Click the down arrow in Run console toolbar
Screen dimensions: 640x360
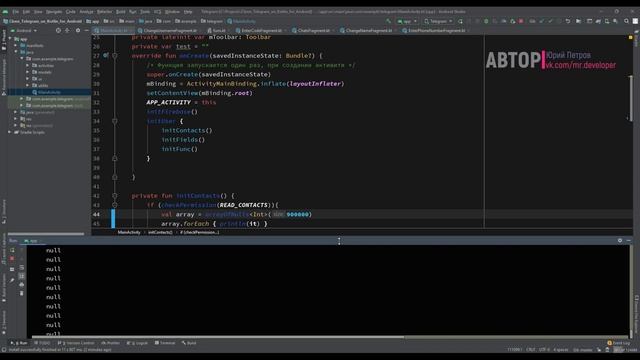tap(22, 259)
